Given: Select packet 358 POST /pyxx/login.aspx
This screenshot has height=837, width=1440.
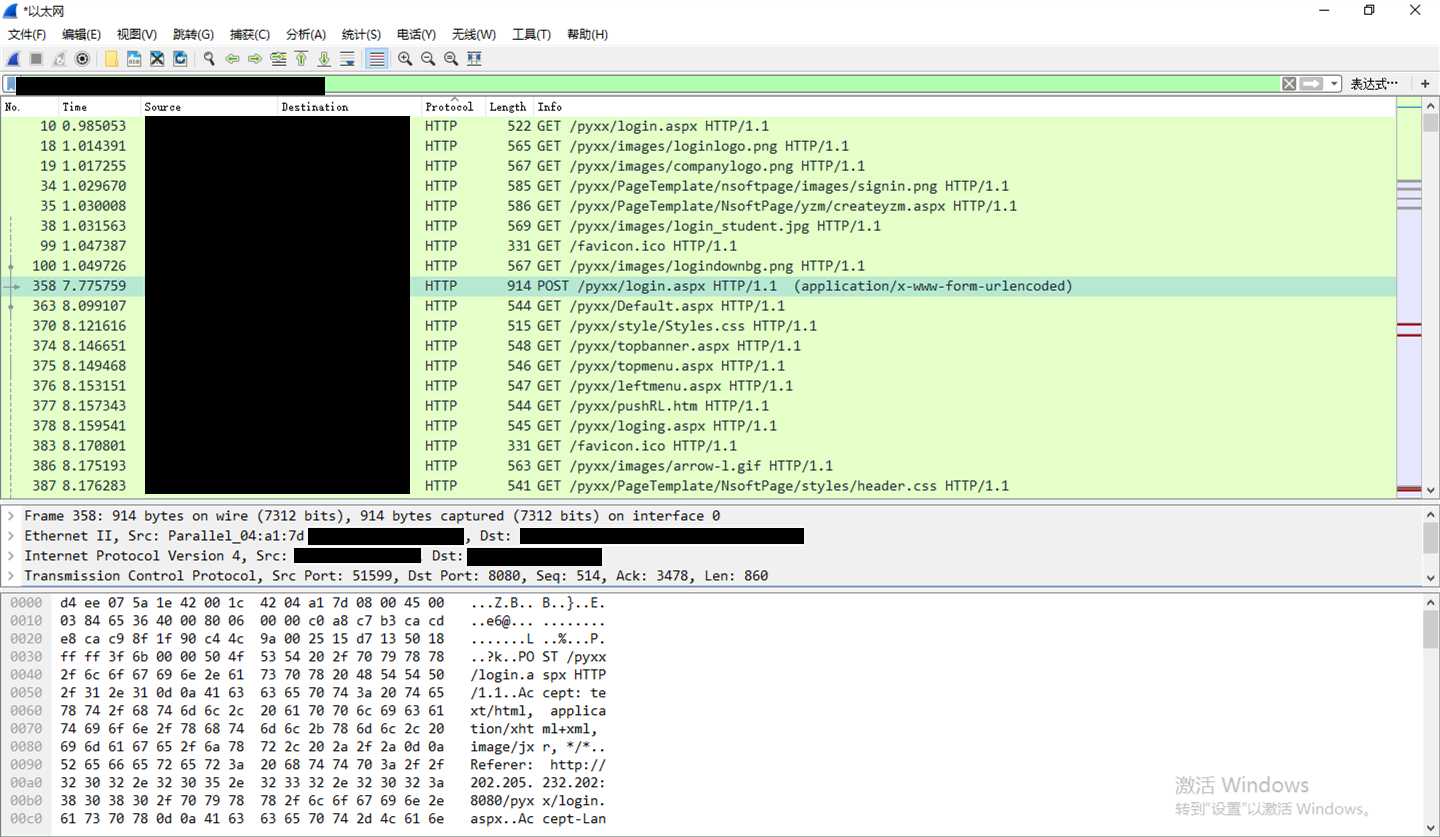Looking at the screenshot, I should coord(698,286).
